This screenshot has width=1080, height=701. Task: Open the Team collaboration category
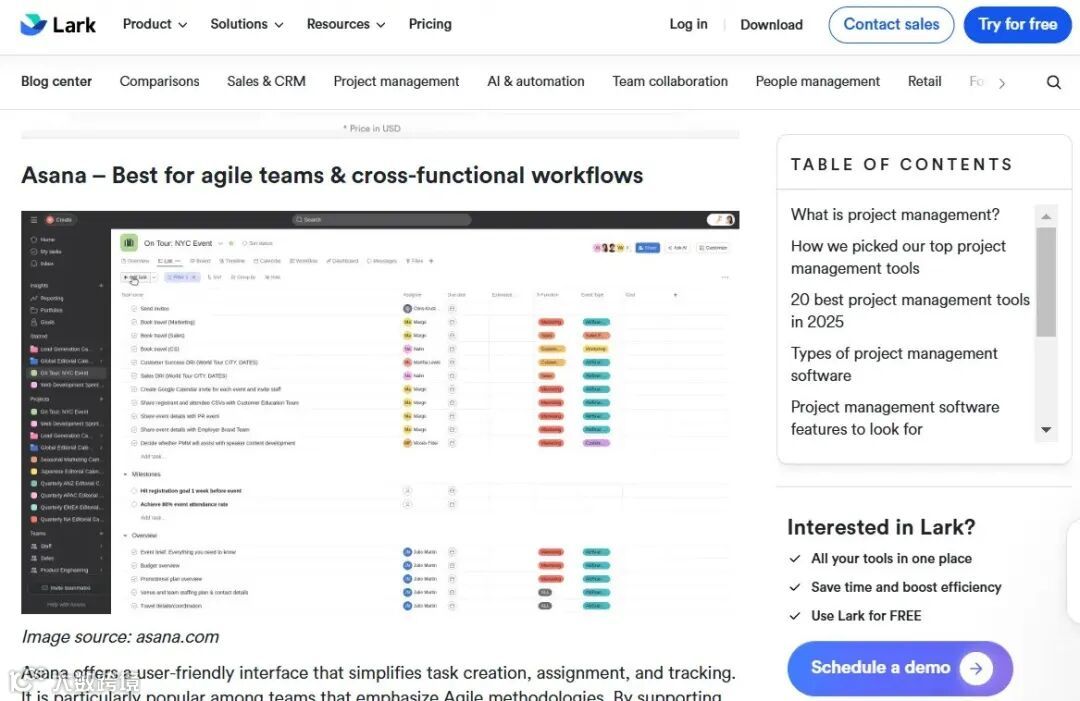pos(670,81)
